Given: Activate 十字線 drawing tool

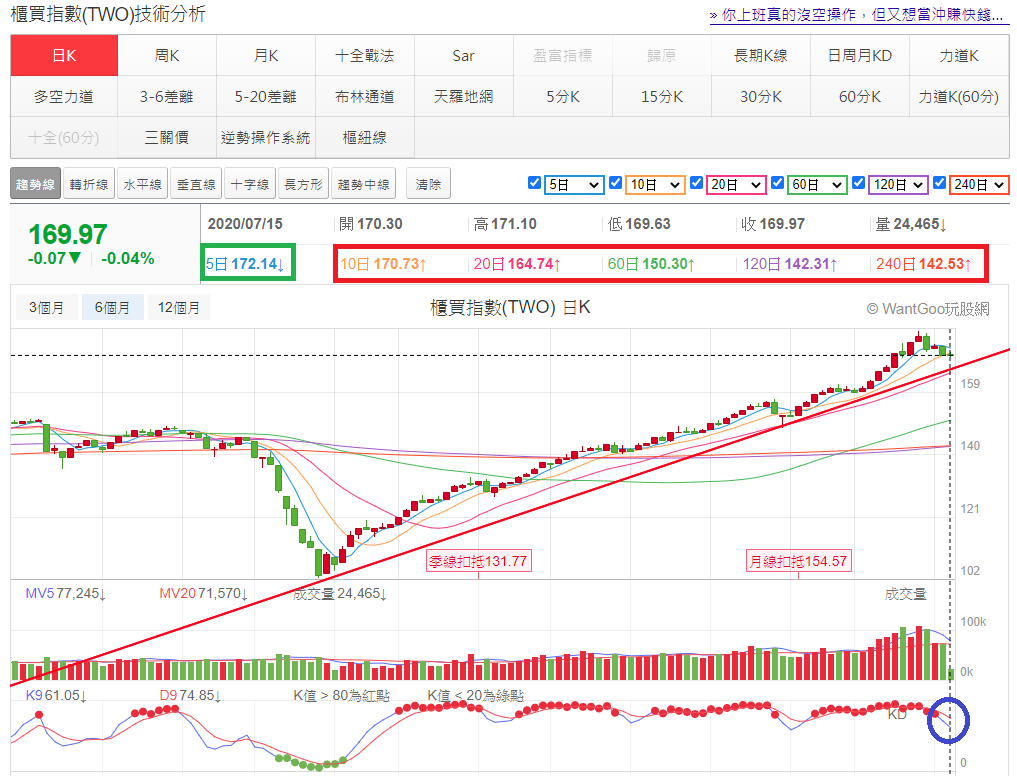Looking at the screenshot, I should click(x=250, y=184).
